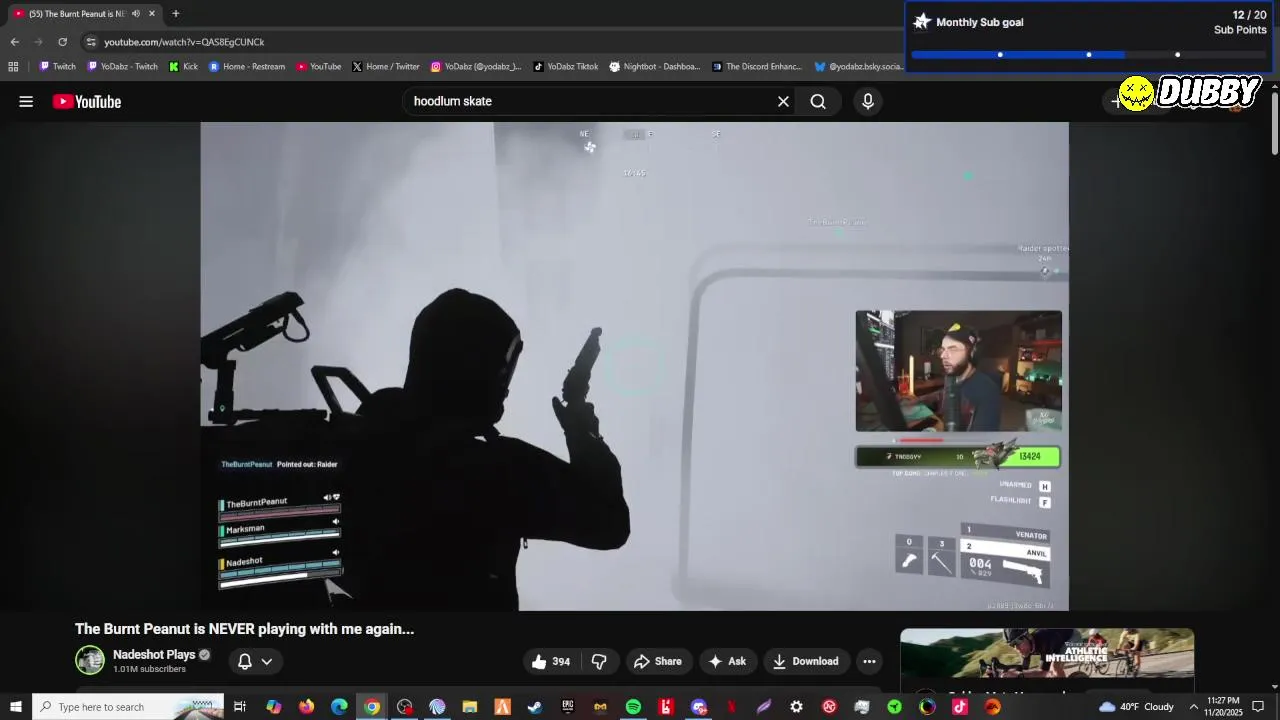Start voice search with the microphone

pos(868,101)
